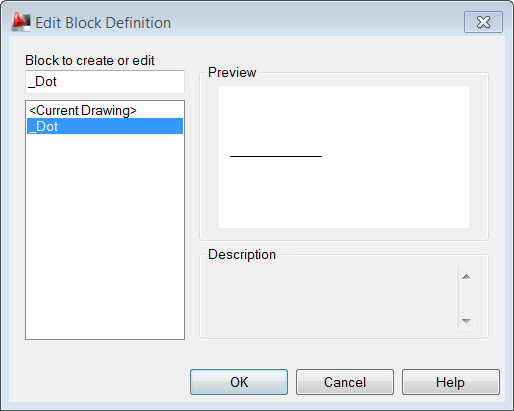Open the Help button
The height and width of the screenshot is (411, 514).
pyautogui.click(x=451, y=382)
